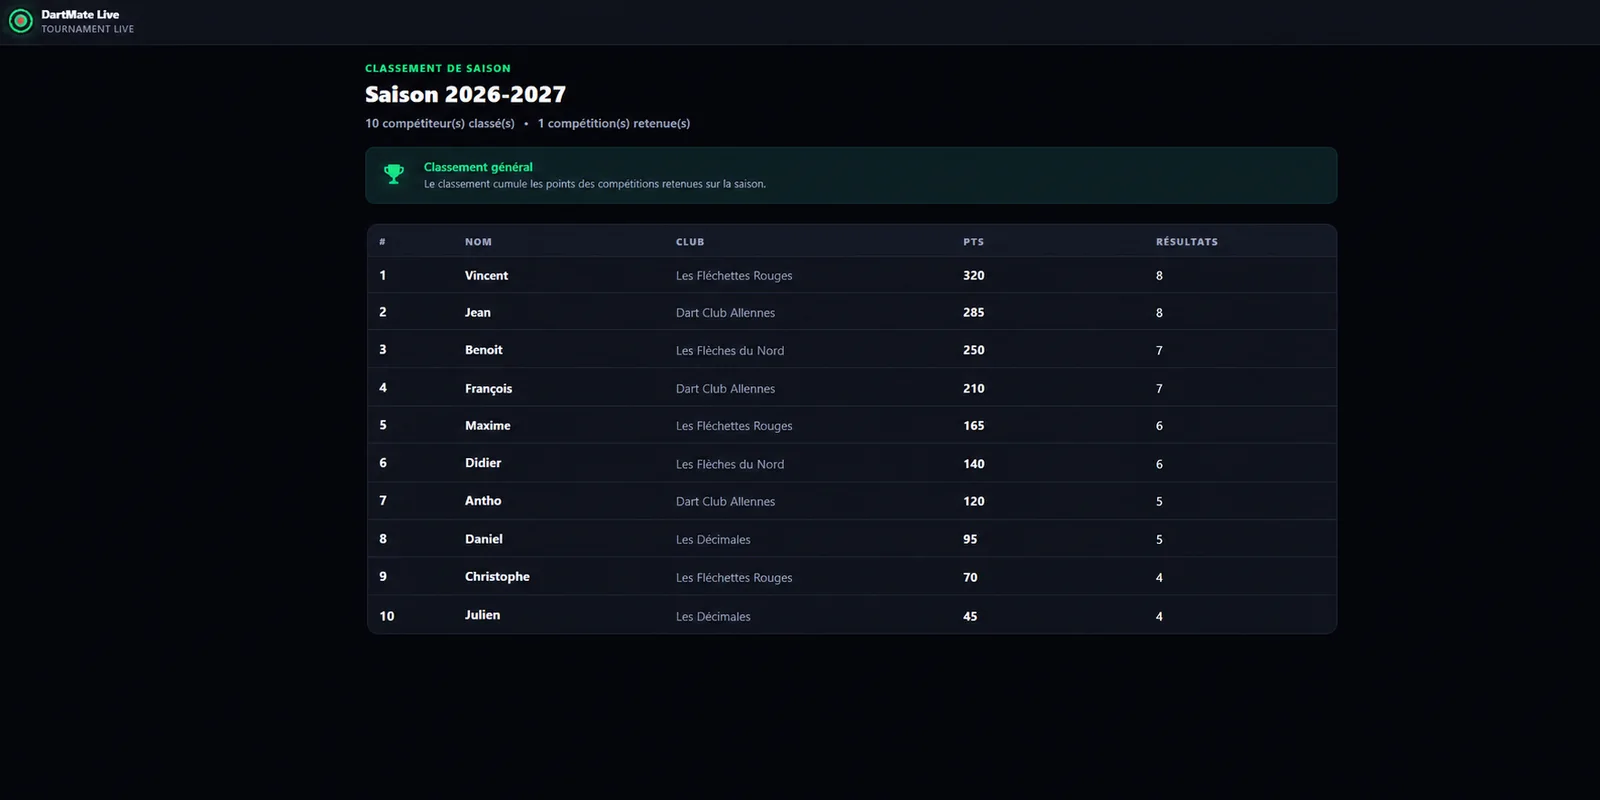Viewport: 1600px width, 800px height.
Task: Click the rank number 10 cell
Action: [387, 617]
